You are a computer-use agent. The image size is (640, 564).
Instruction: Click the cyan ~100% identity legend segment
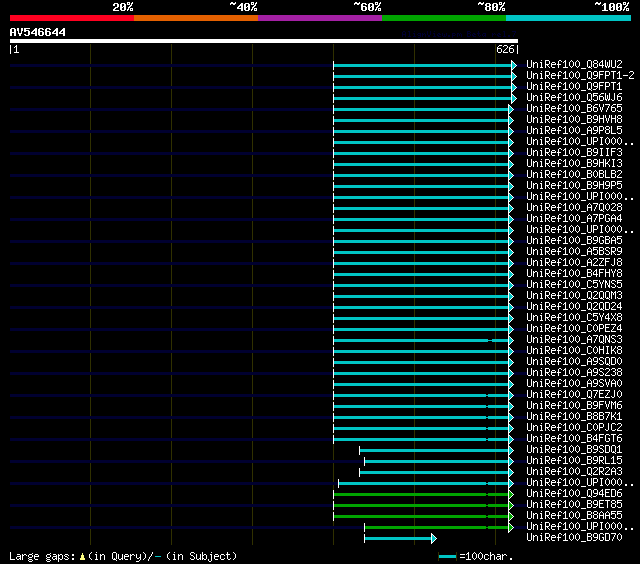569,18
